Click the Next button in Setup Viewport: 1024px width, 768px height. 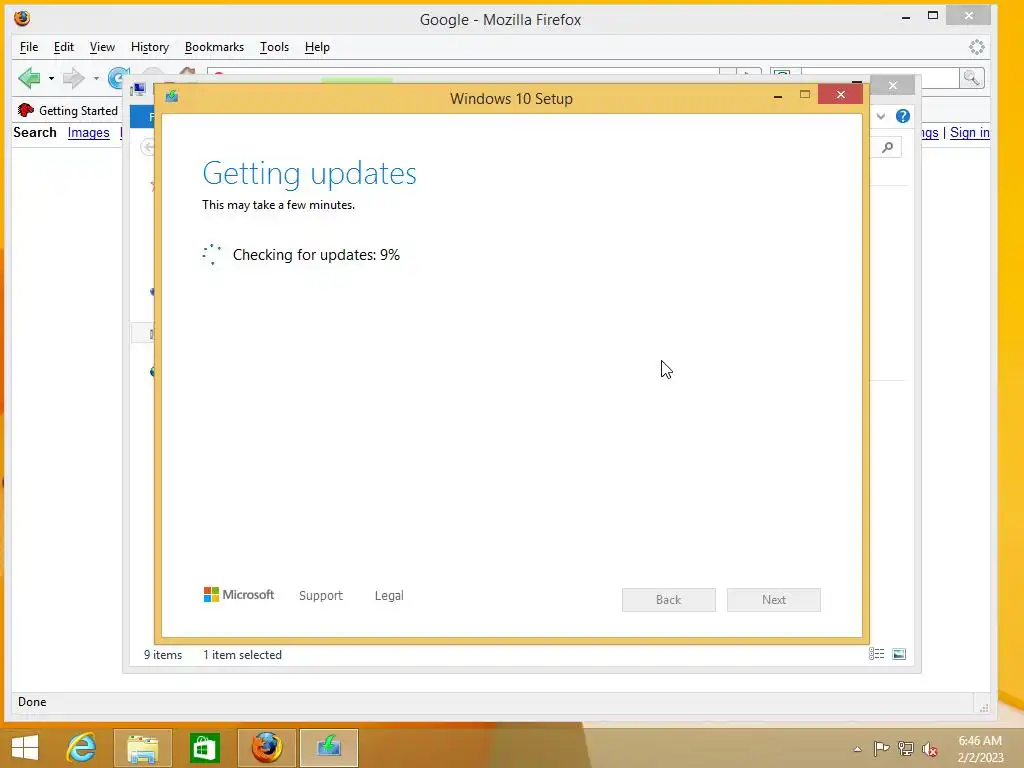[774, 600]
